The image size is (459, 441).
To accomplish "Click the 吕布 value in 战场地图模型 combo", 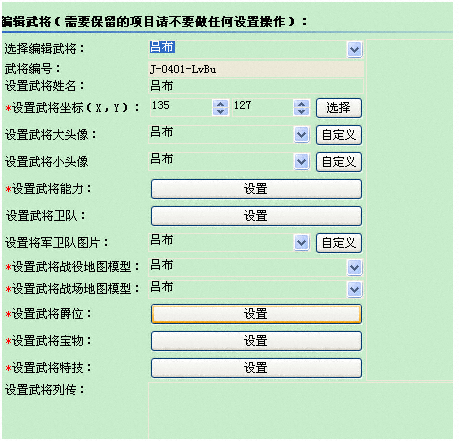I will [162, 287].
